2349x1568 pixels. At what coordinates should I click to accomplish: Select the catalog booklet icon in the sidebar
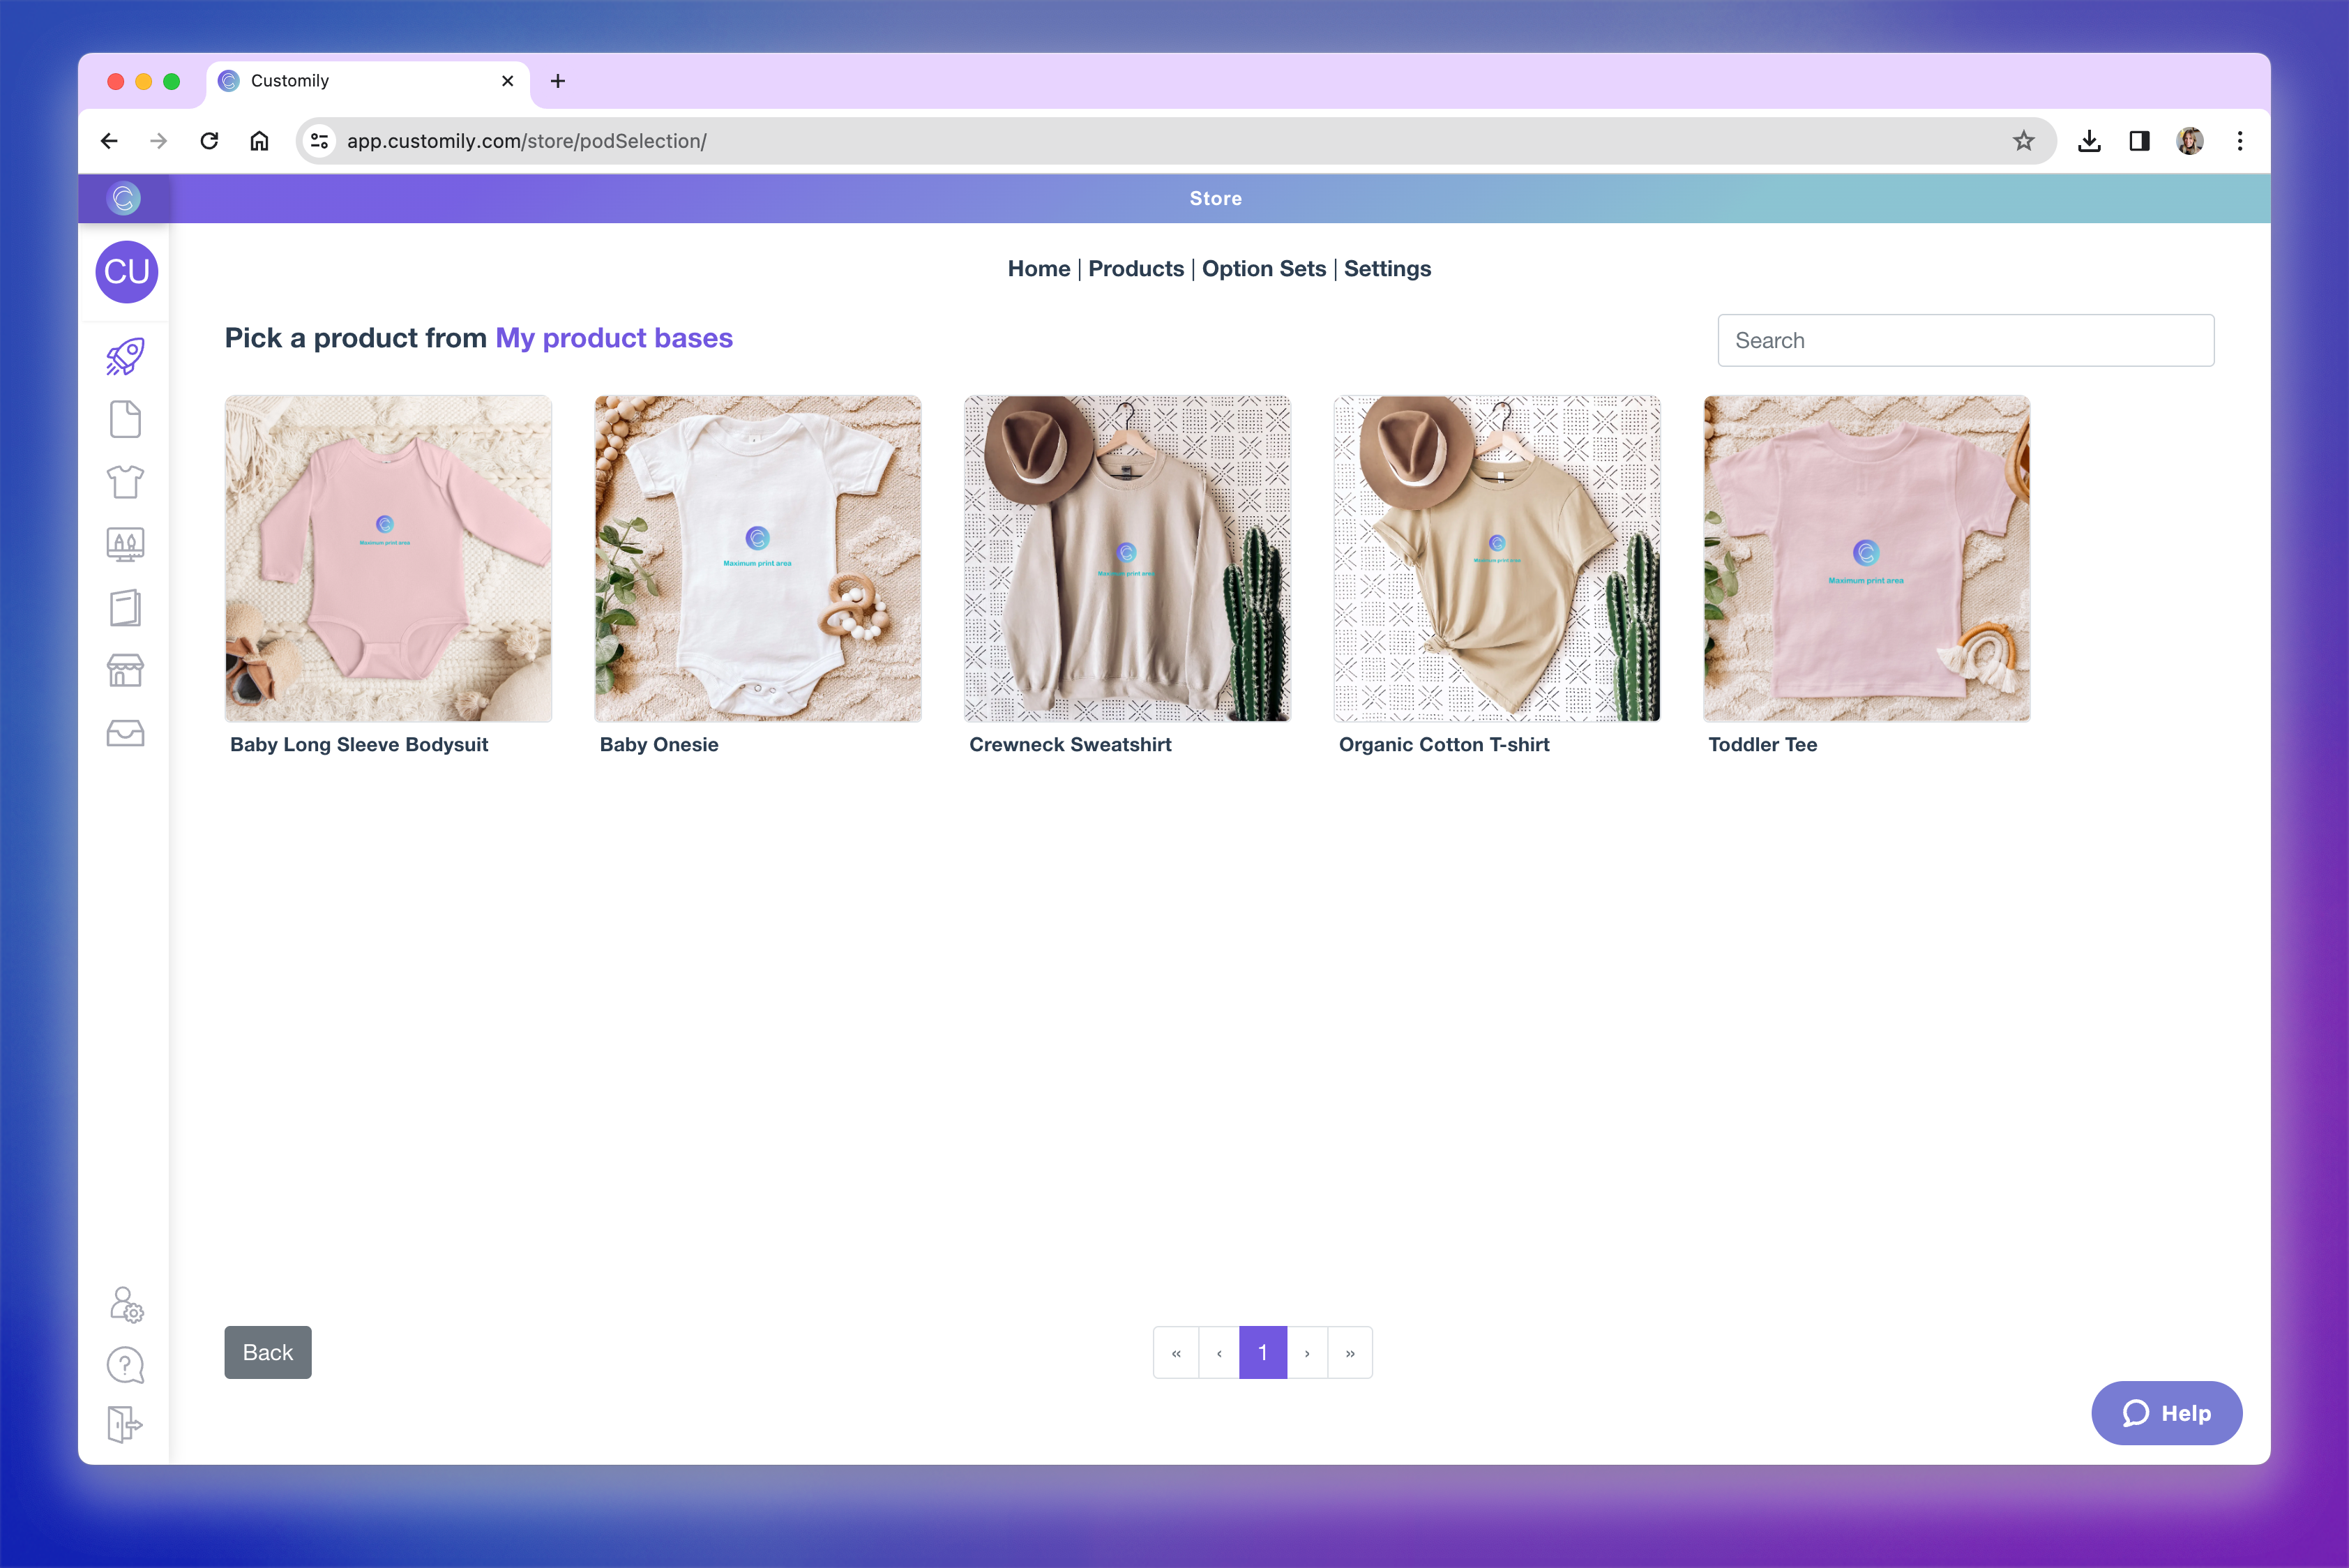click(125, 607)
